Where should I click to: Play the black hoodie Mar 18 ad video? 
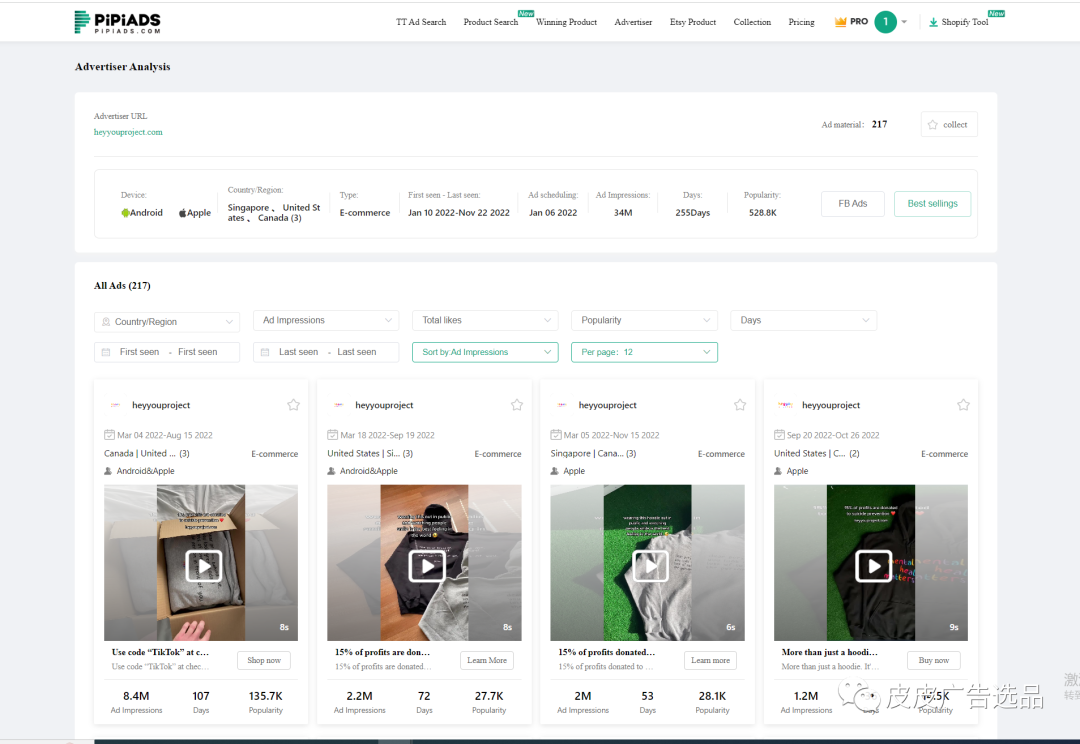coord(427,566)
